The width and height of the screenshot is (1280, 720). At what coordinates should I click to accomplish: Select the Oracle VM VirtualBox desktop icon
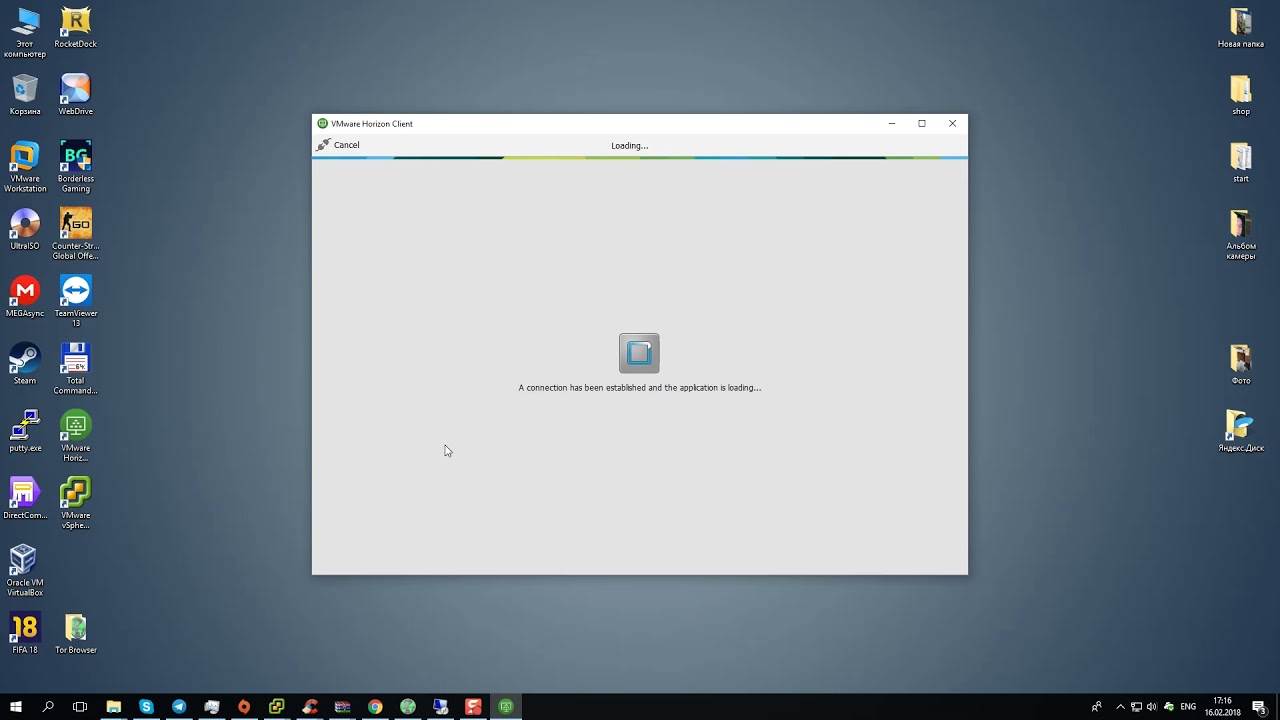click(x=25, y=570)
